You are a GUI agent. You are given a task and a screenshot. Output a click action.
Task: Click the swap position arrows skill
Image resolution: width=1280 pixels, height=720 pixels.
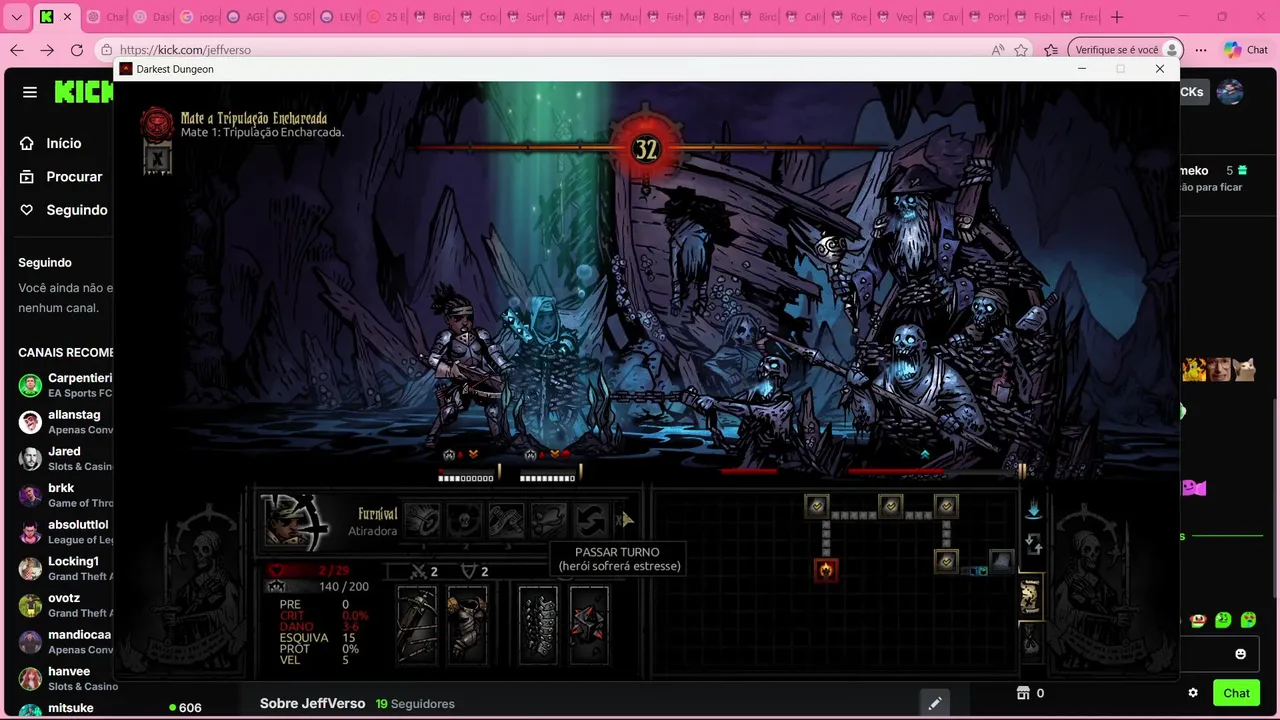591,520
